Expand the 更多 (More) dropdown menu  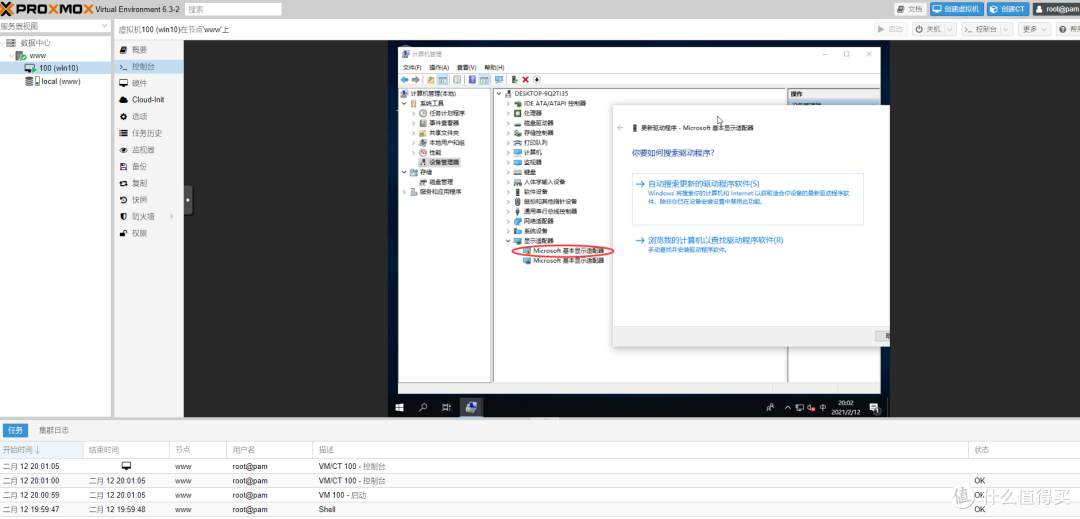click(1034, 30)
